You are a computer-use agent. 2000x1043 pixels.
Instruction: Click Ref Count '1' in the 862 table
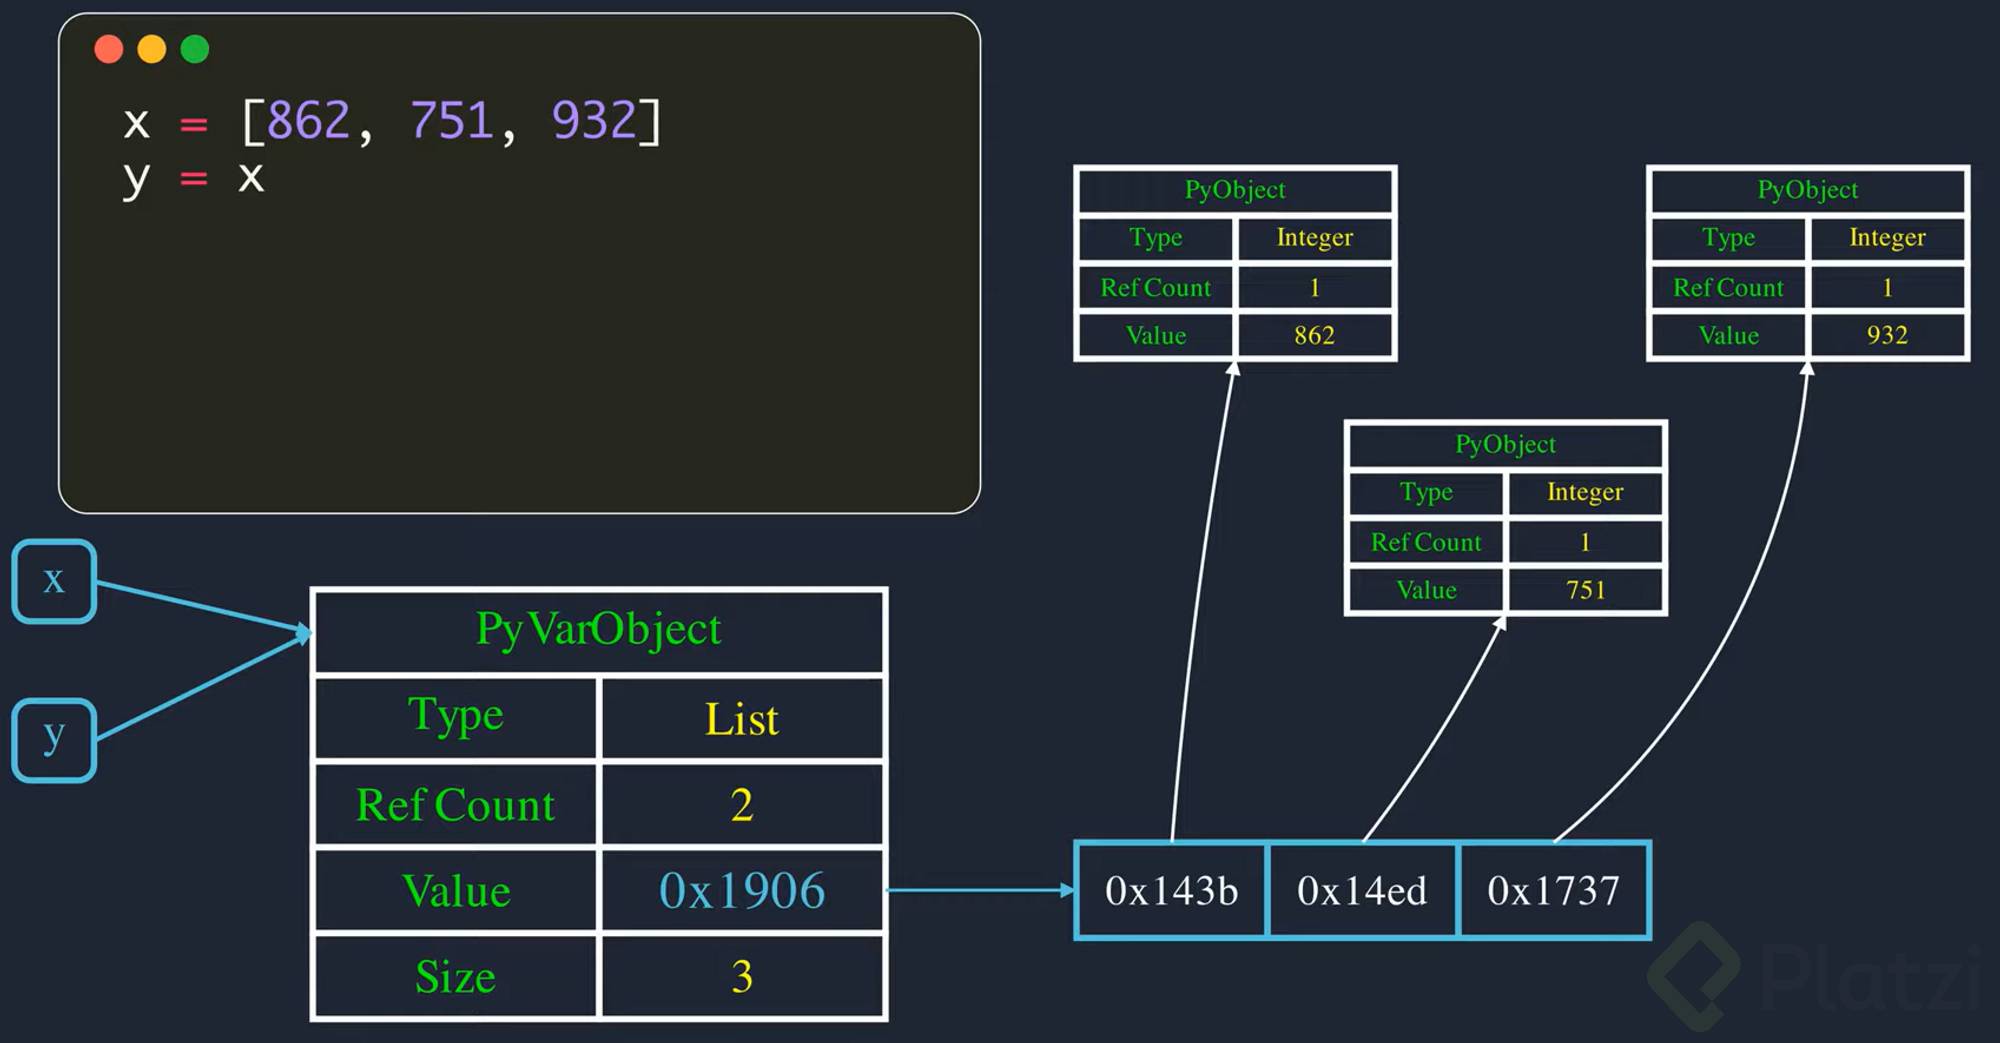[1315, 288]
